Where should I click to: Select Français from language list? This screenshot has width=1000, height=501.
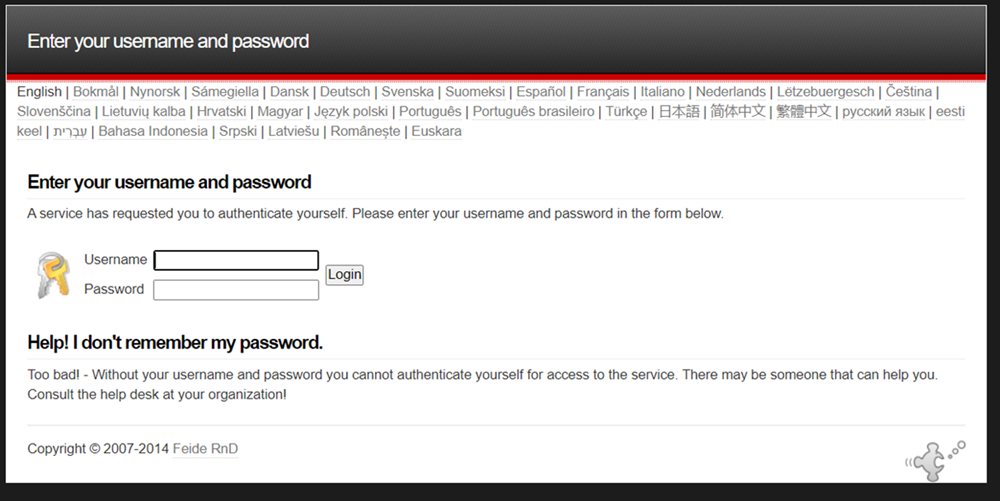(603, 92)
